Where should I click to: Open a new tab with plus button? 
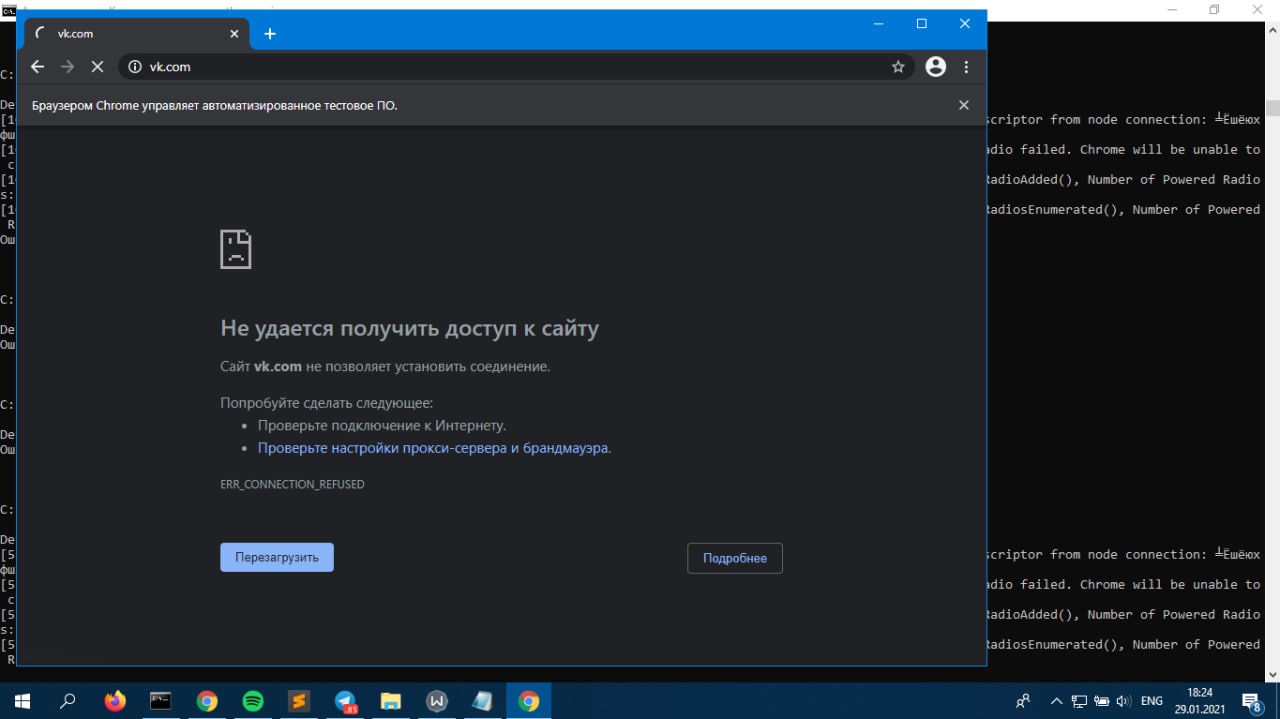(270, 34)
